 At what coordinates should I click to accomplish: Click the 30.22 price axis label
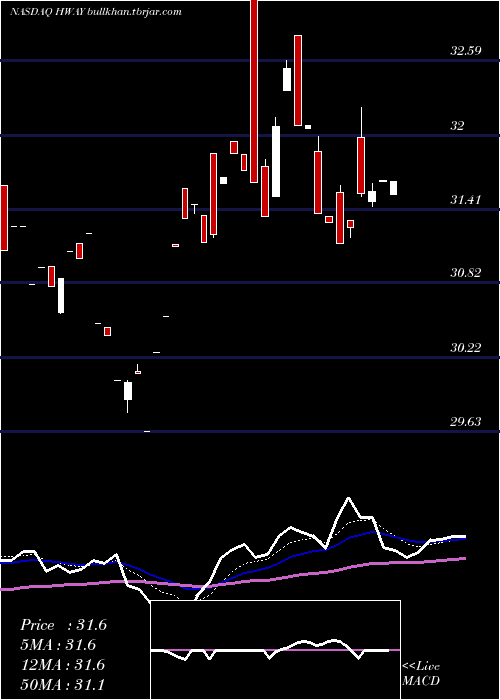pyautogui.click(x=466, y=348)
